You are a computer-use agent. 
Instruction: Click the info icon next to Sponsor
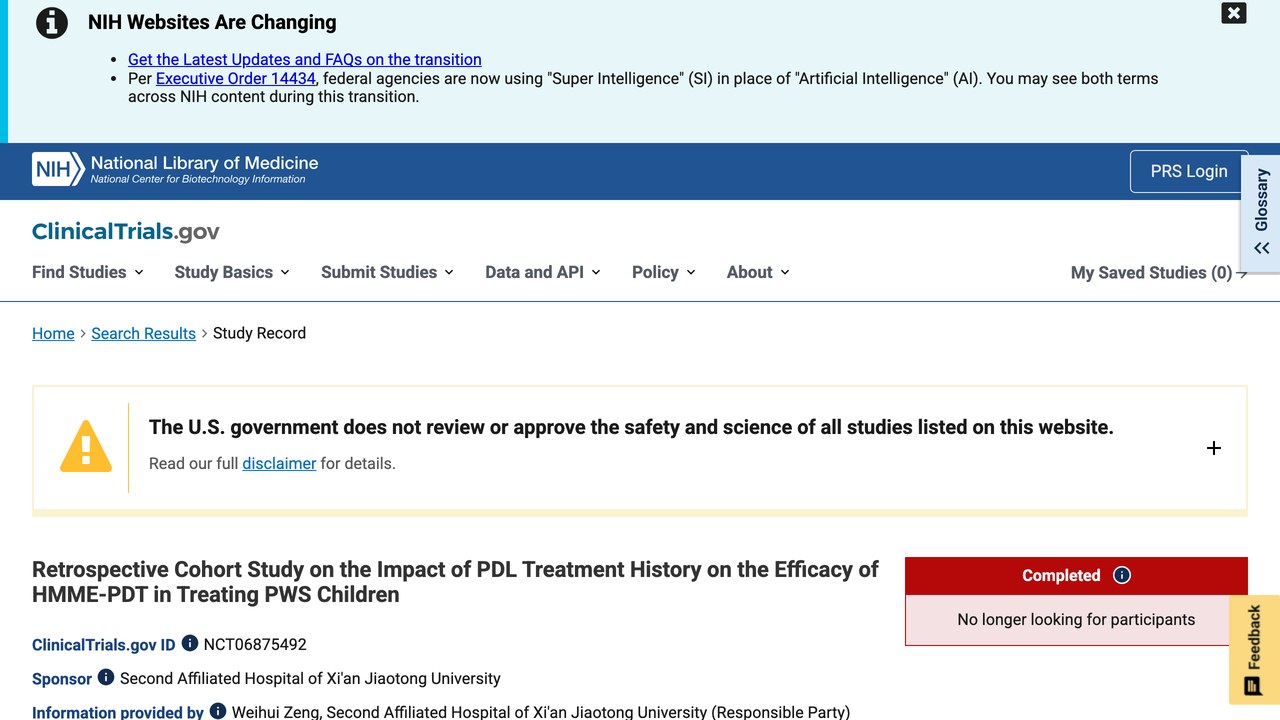coord(106,677)
